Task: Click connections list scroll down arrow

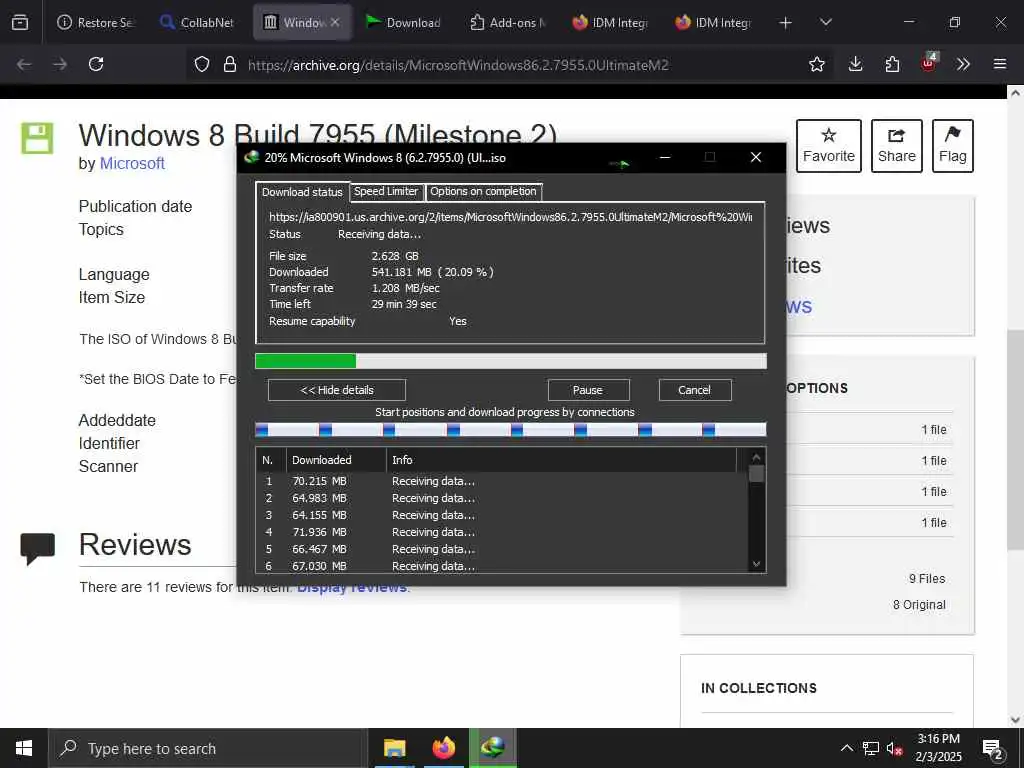Action: tap(756, 564)
